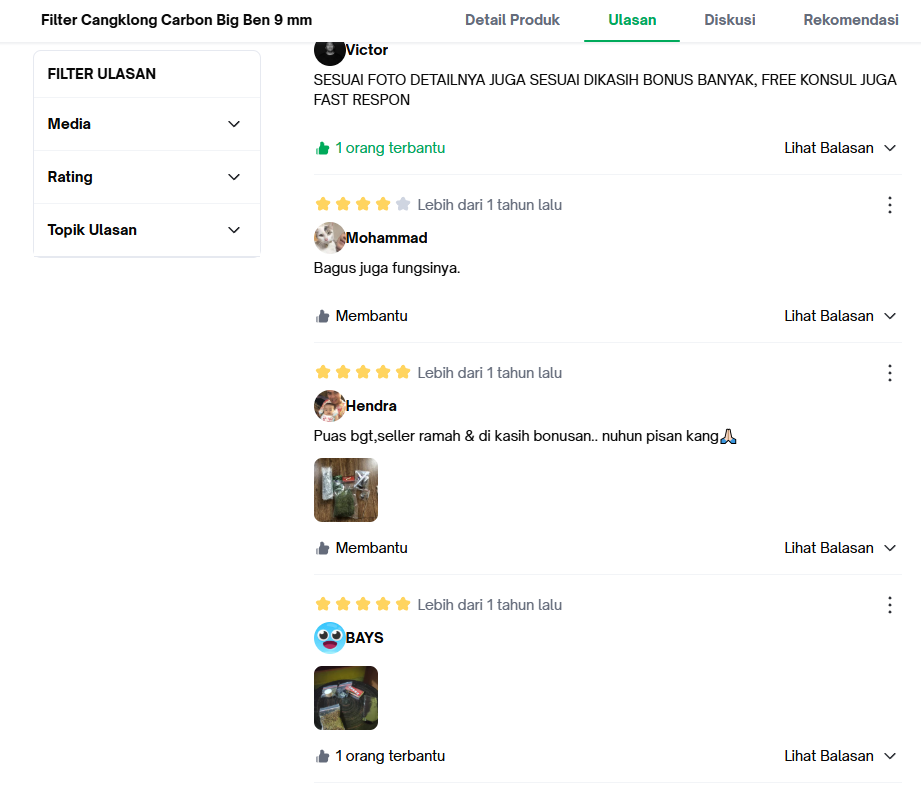Open three-dot menu on BAYS's review
This screenshot has width=921, height=810.
[889, 605]
